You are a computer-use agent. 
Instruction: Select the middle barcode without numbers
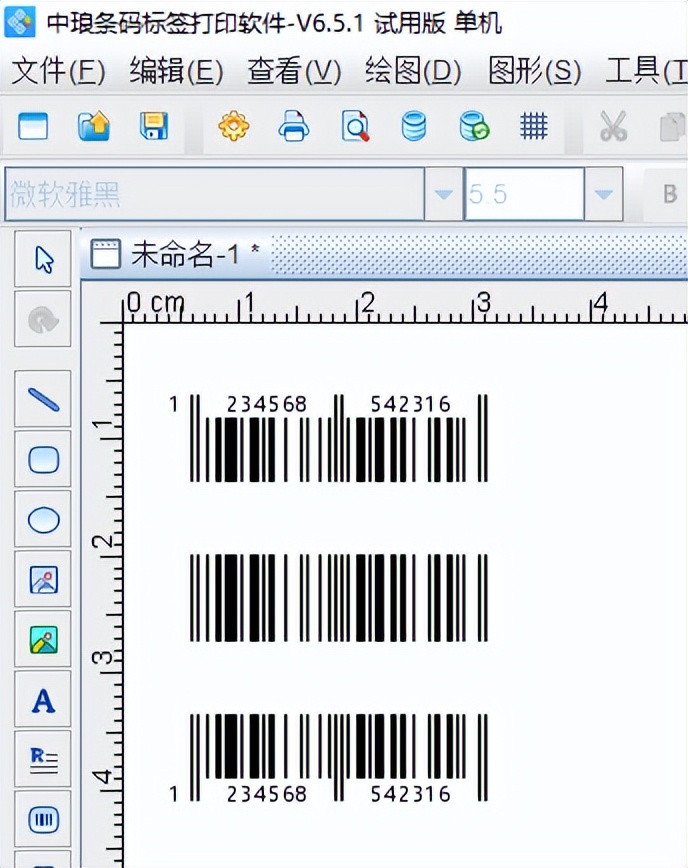[339, 598]
